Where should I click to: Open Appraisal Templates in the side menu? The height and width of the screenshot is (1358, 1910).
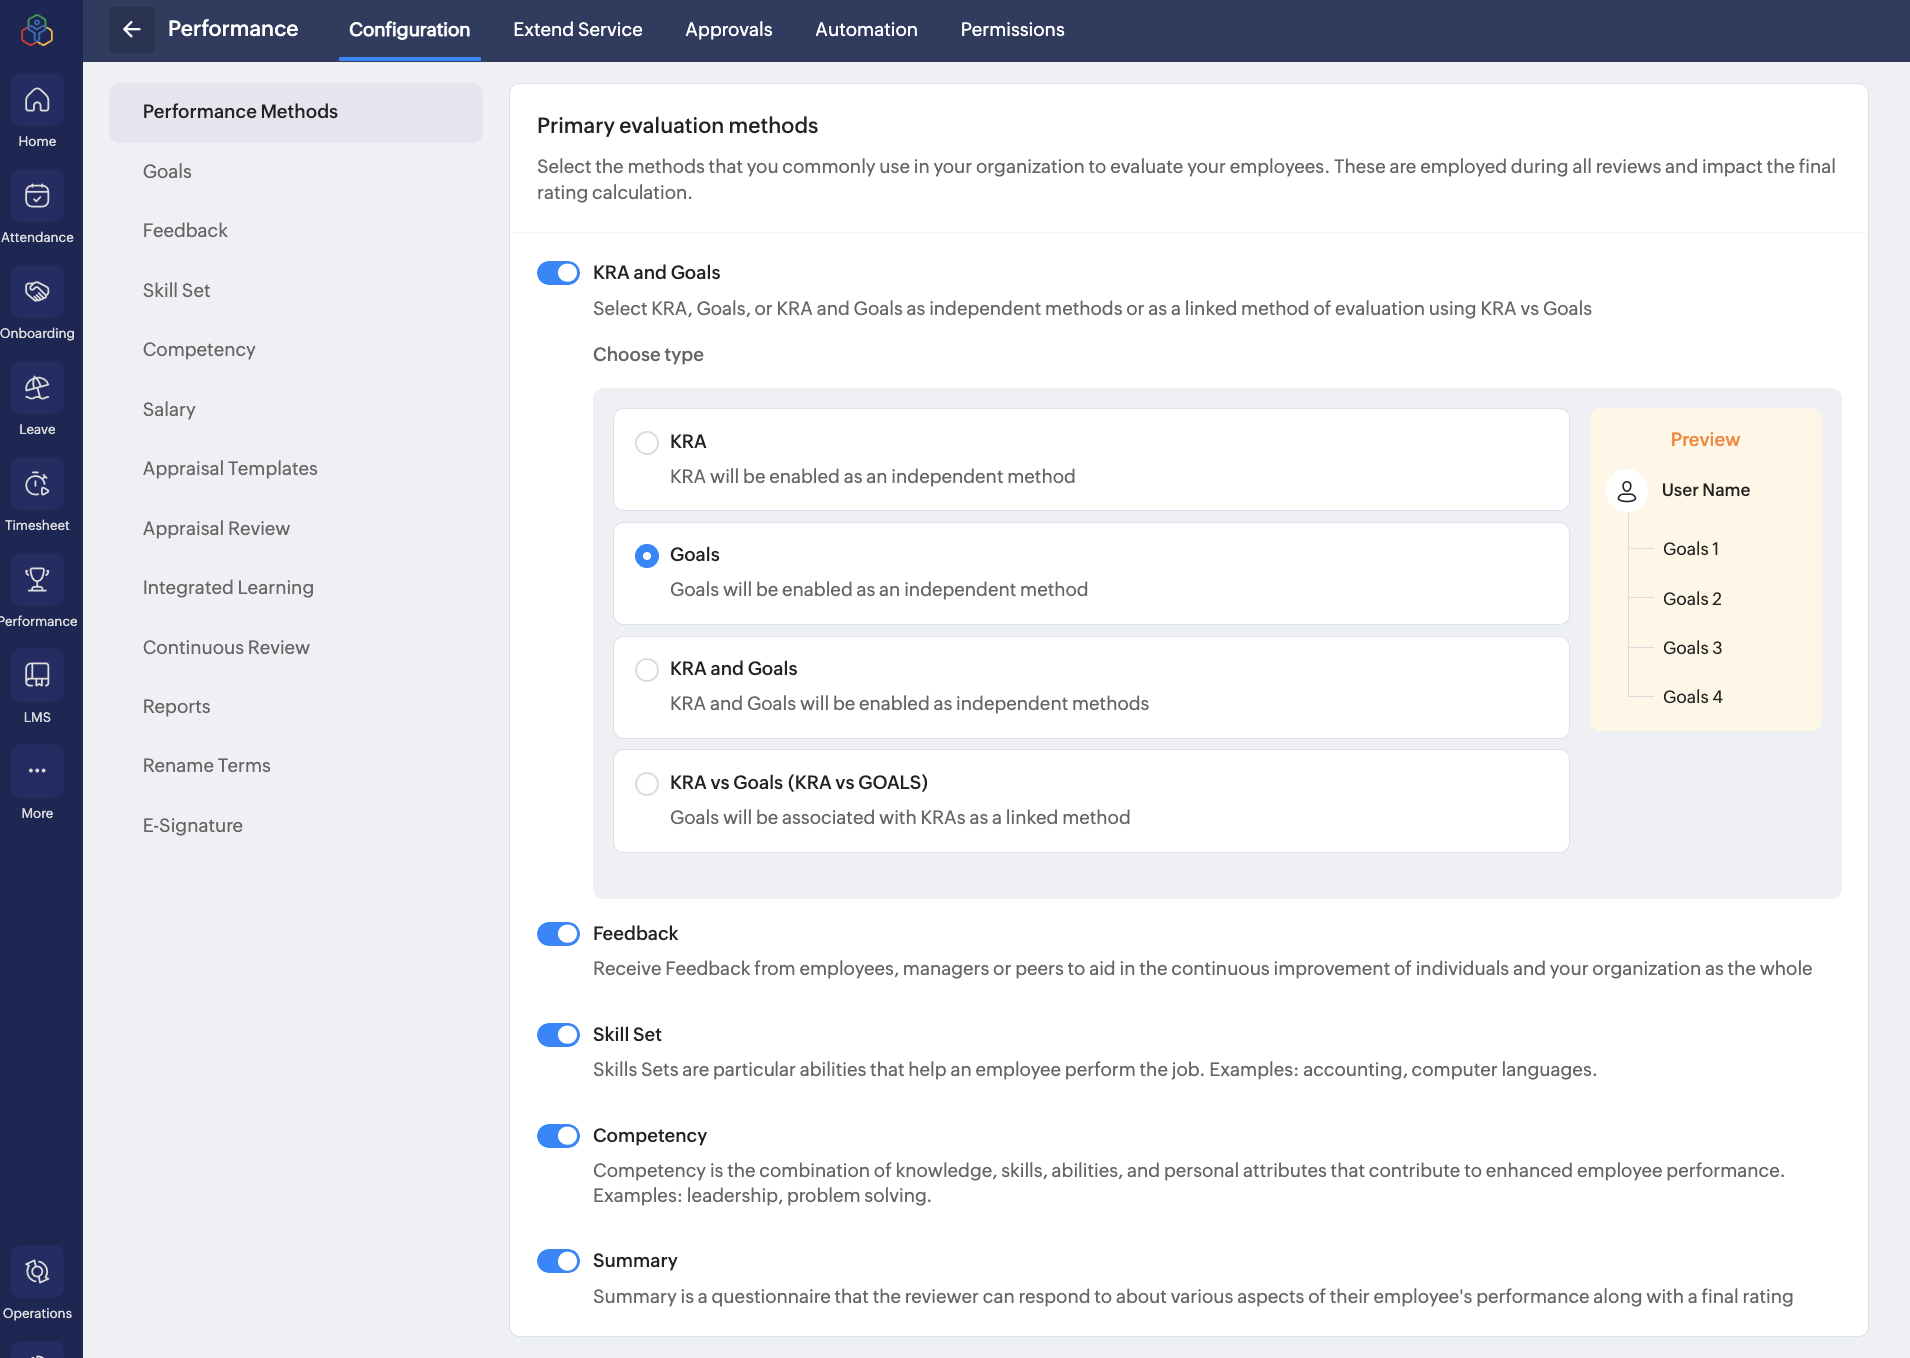click(230, 468)
